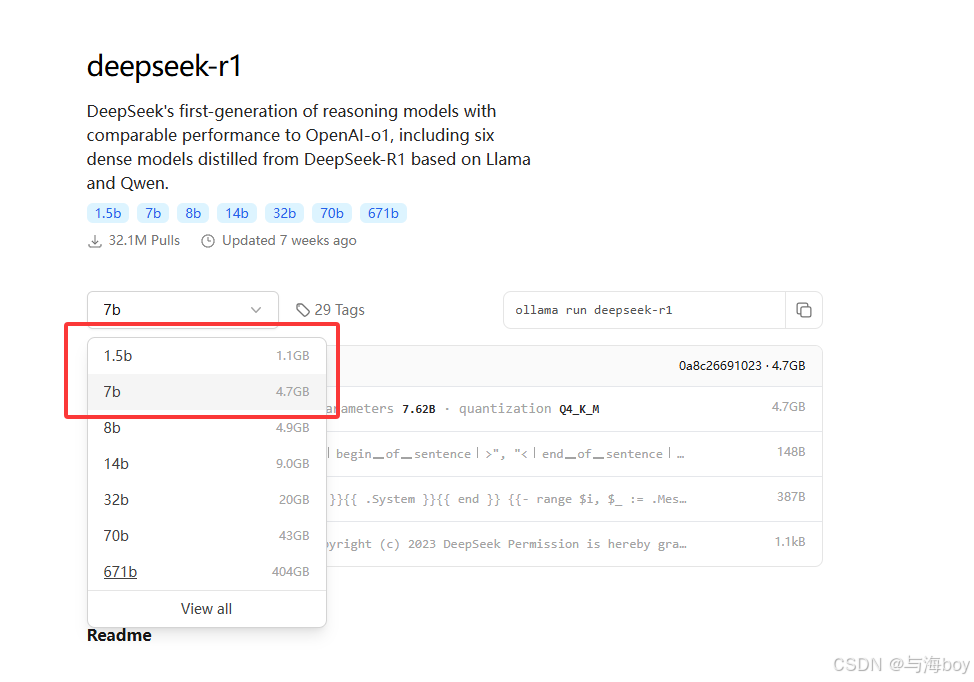
Task: Click the 387B file size value
Action: [x=791, y=496]
